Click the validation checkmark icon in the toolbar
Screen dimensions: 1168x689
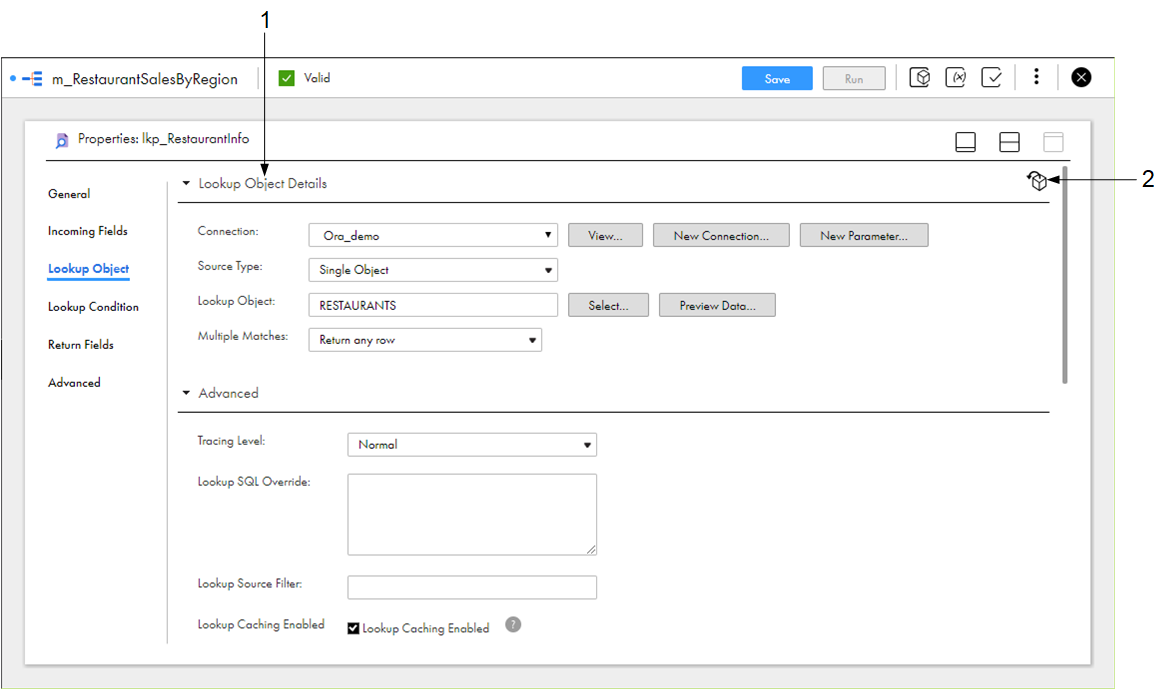(x=991, y=77)
